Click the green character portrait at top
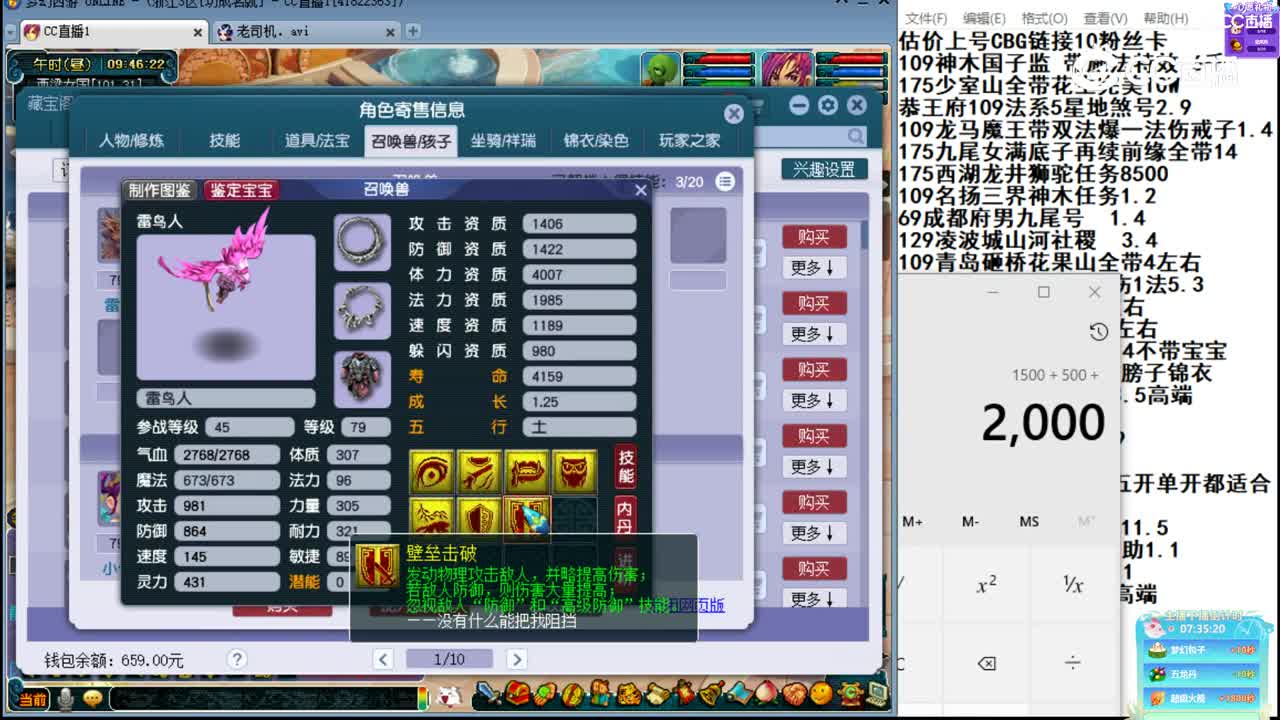Image resolution: width=1280 pixels, height=720 pixels. pyautogui.click(x=660, y=68)
